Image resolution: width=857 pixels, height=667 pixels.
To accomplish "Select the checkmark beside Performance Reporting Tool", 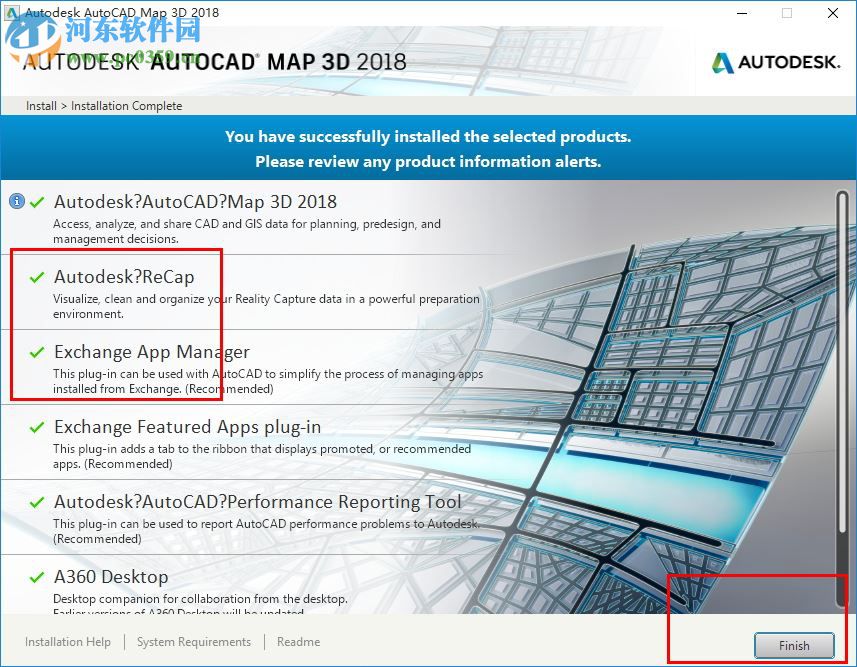I will [x=39, y=502].
